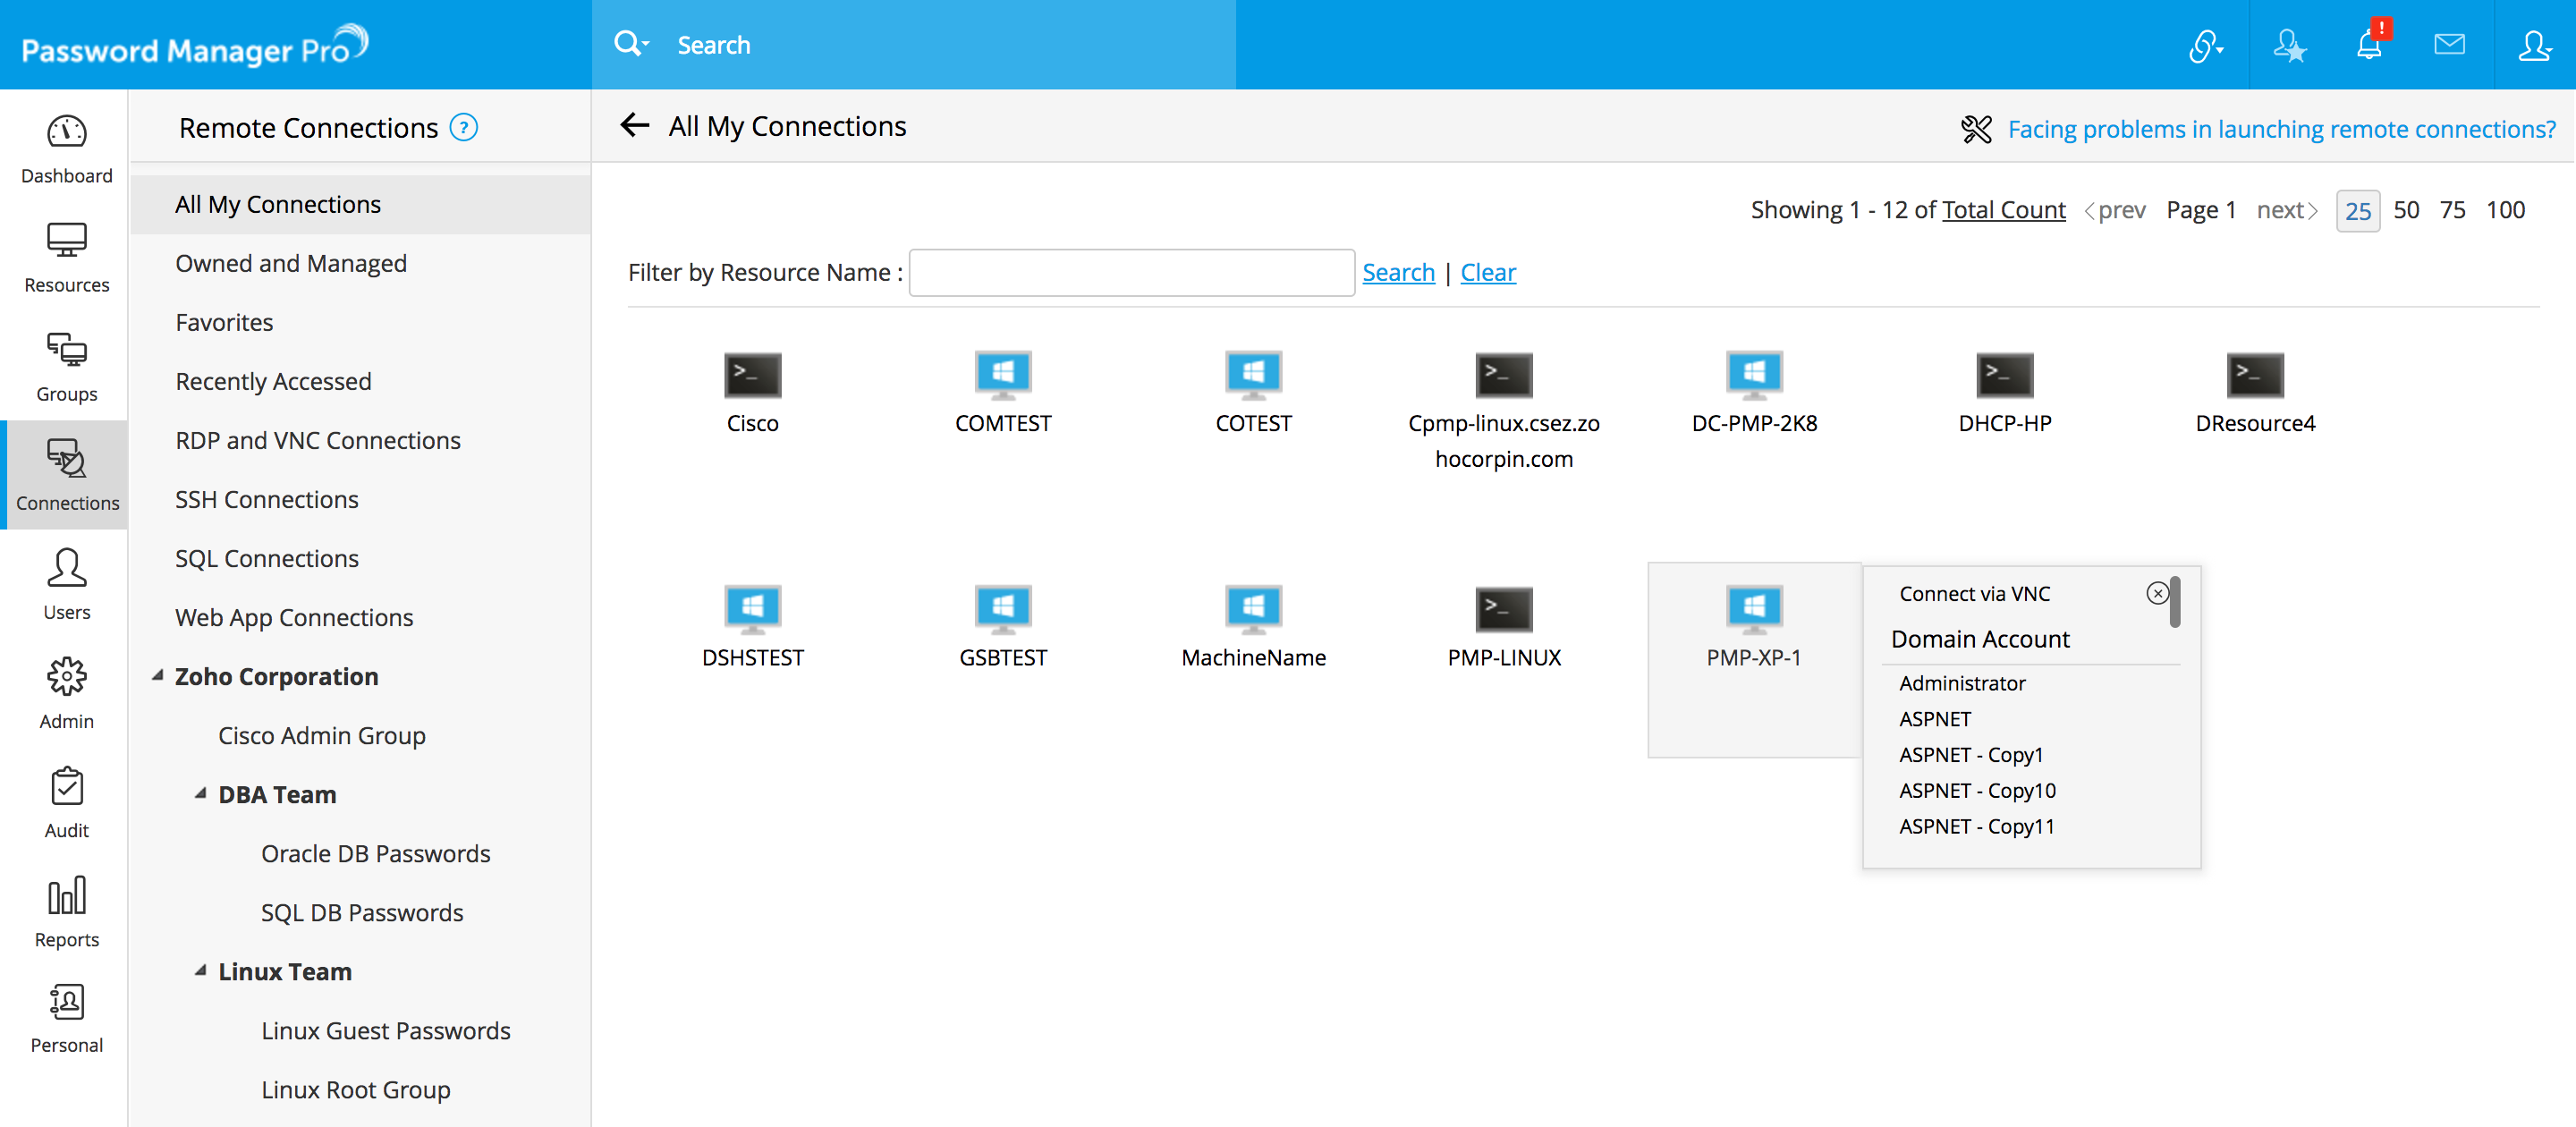Click the Filter by Resource Name field
The width and height of the screenshot is (2576, 1127).
point(1131,273)
